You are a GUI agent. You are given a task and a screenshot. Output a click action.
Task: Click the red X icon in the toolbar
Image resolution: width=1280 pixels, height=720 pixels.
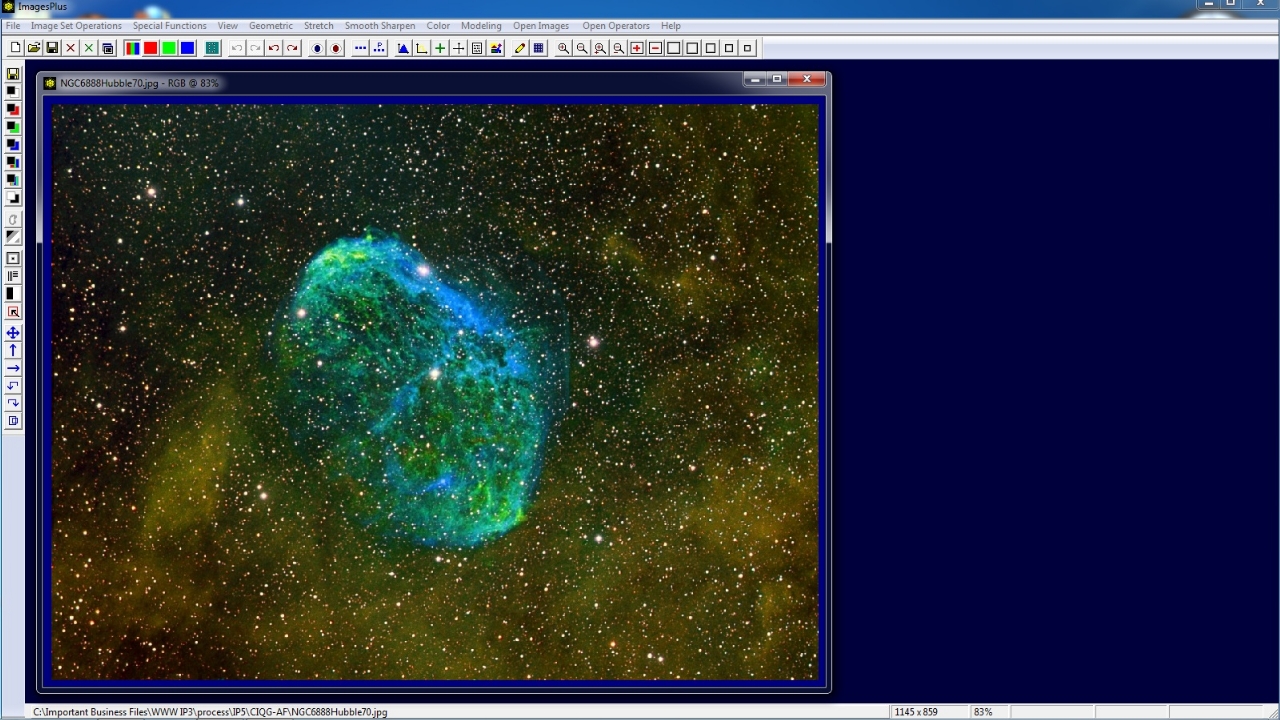pyautogui.click(x=71, y=48)
